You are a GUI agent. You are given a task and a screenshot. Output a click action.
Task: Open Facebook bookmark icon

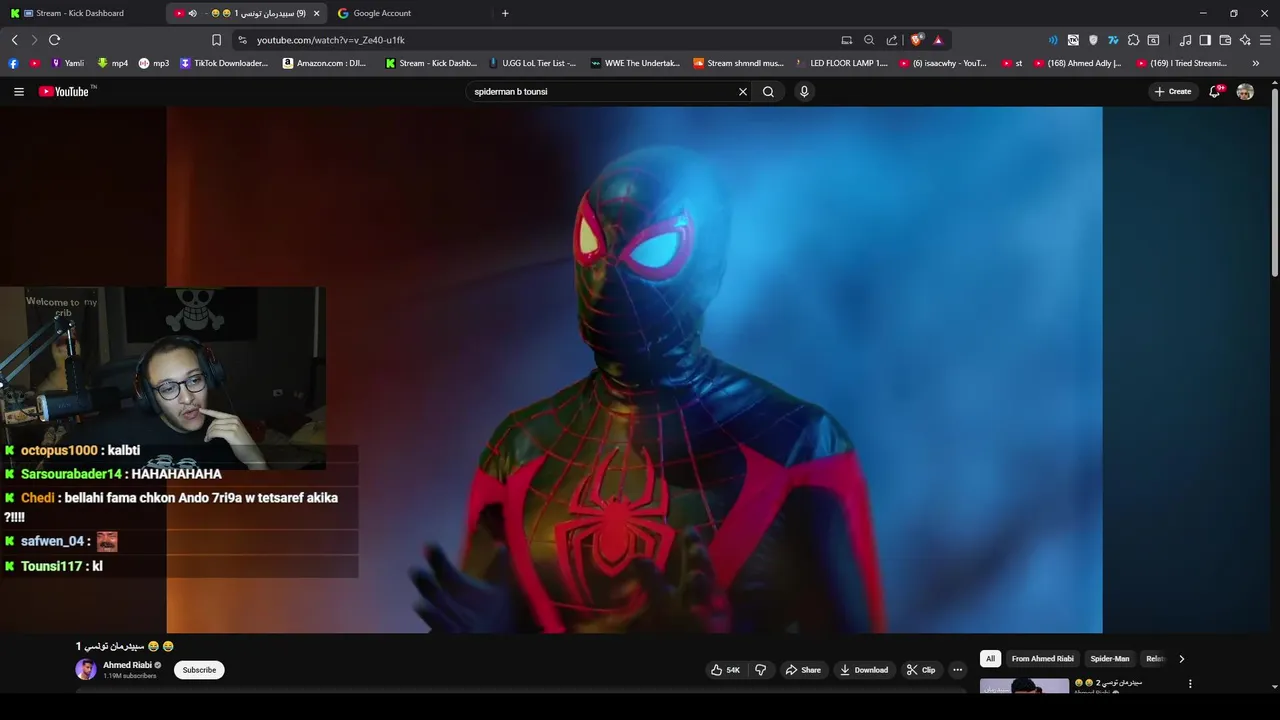coord(13,63)
